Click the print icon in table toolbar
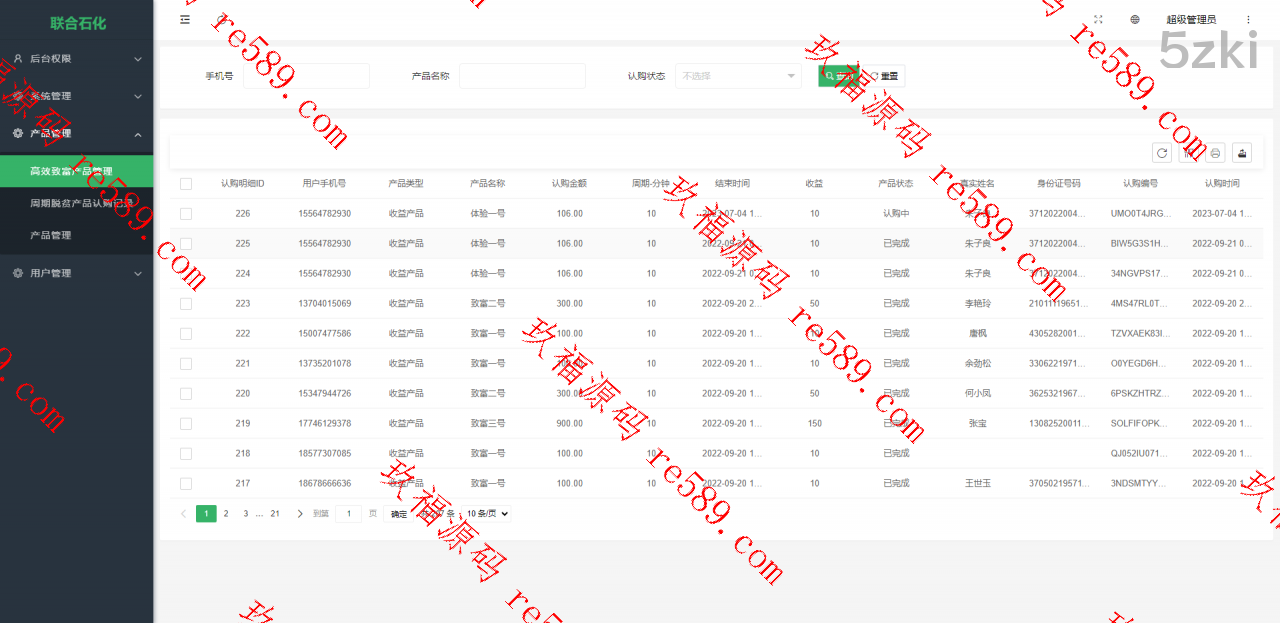Viewport: 1280px width, 623px height. coord(1215,153)
